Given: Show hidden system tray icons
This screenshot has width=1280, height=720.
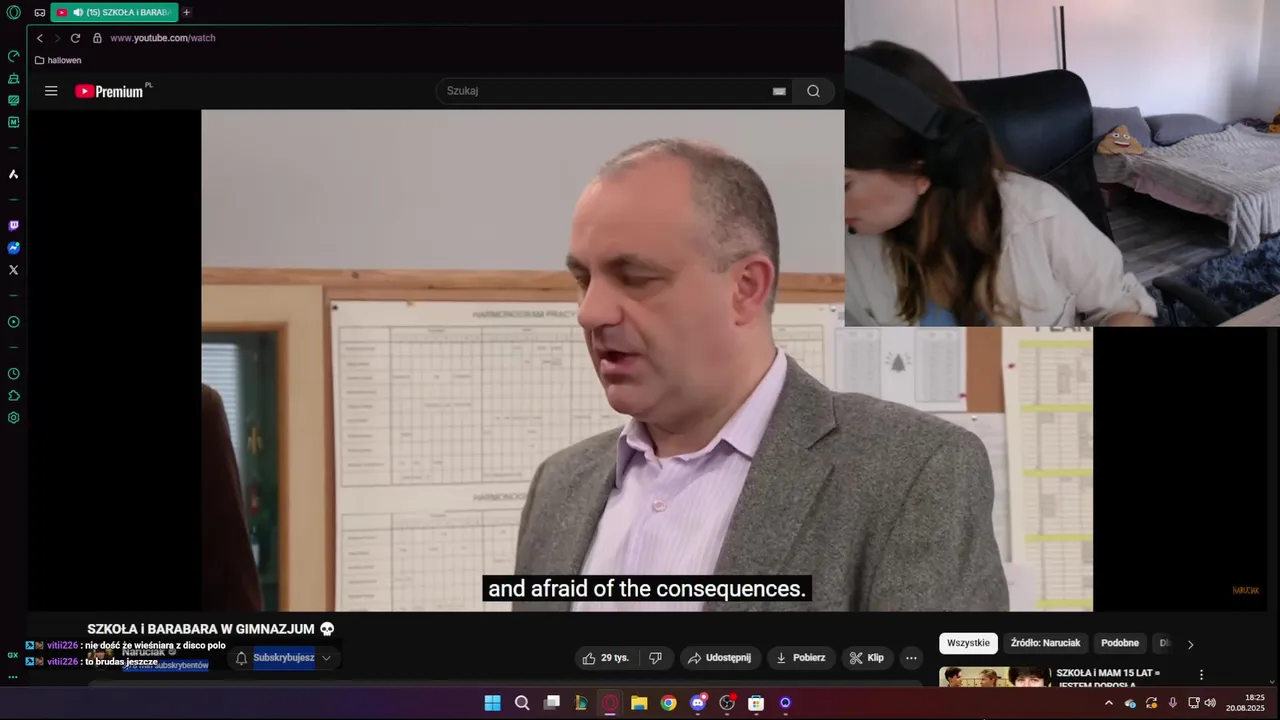Looking at the screenshot, I should pos(1108,703).
